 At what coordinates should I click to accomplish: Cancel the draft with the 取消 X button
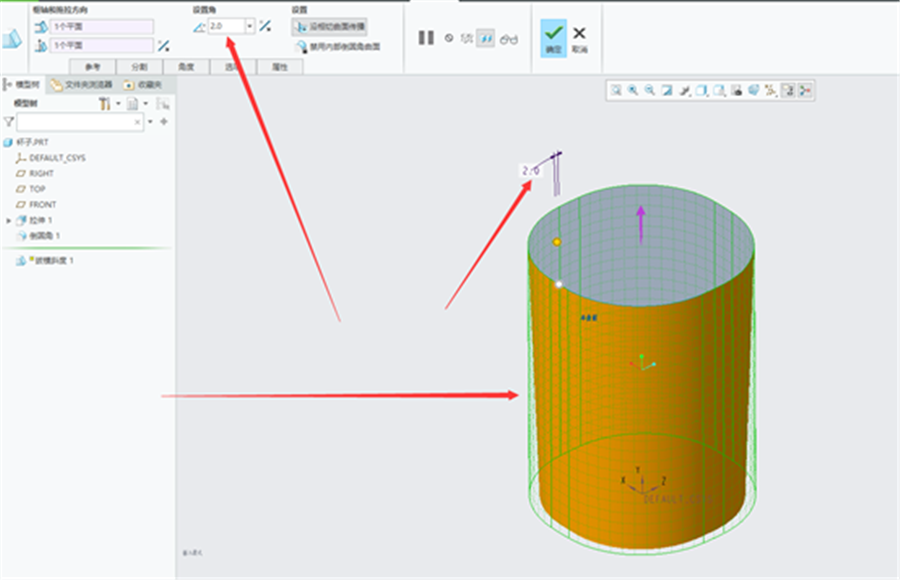(x=579, y=38)
